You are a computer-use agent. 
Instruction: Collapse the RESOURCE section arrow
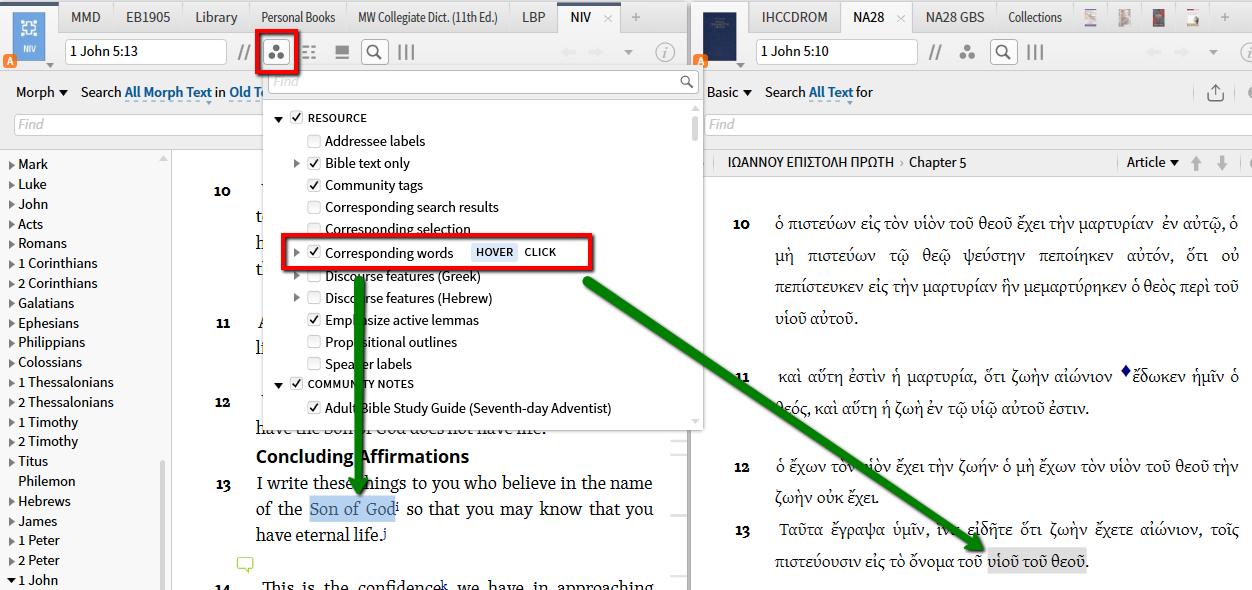coord(278,119)
